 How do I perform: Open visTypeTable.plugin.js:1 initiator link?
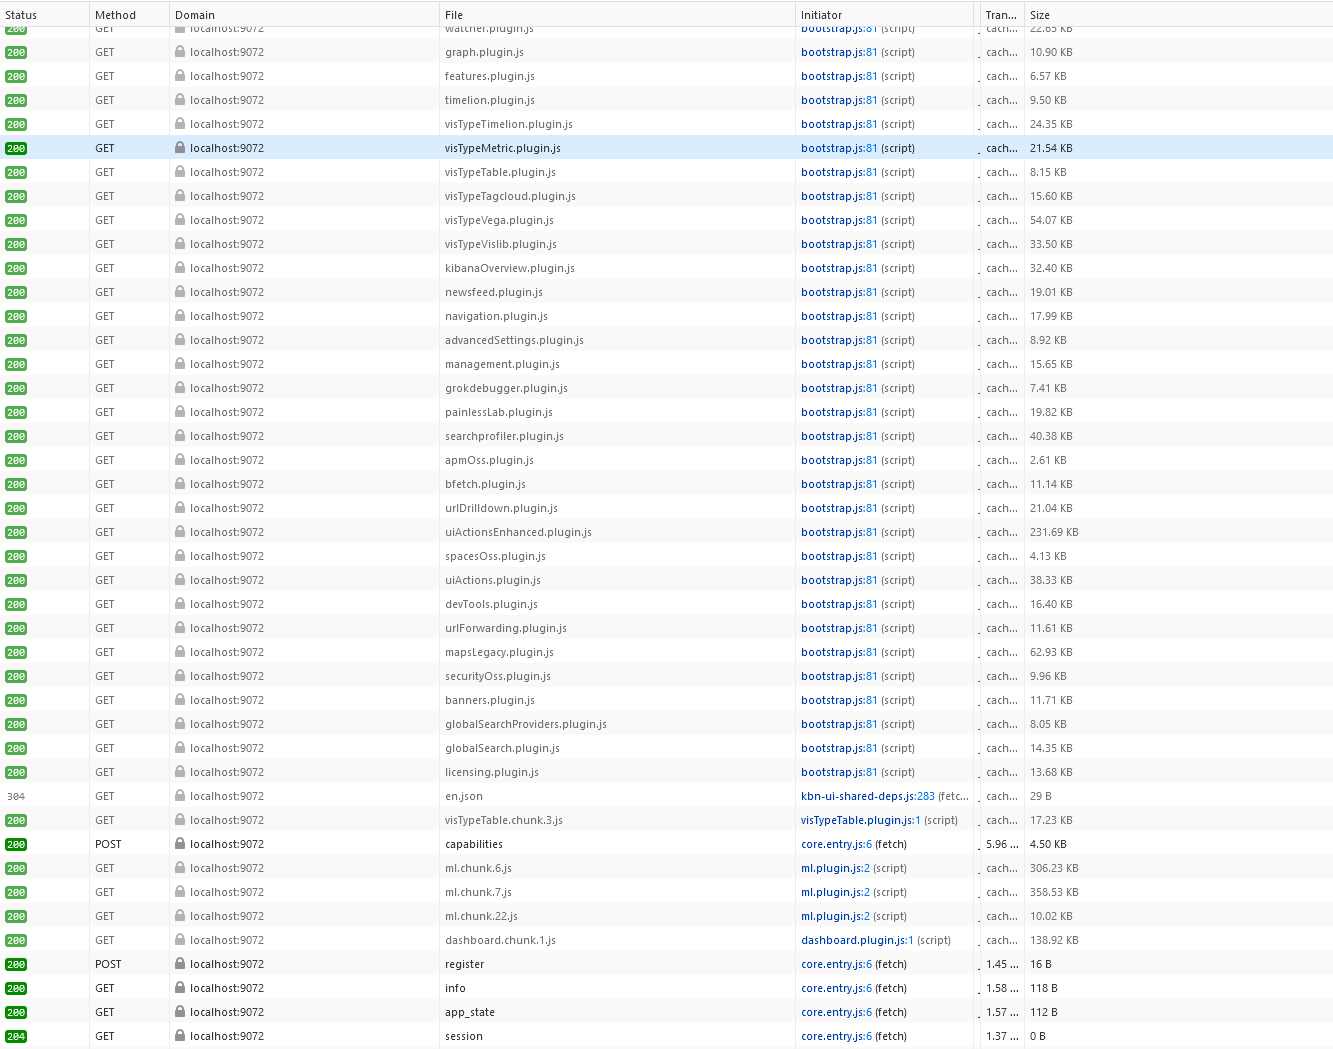[861, 820]
